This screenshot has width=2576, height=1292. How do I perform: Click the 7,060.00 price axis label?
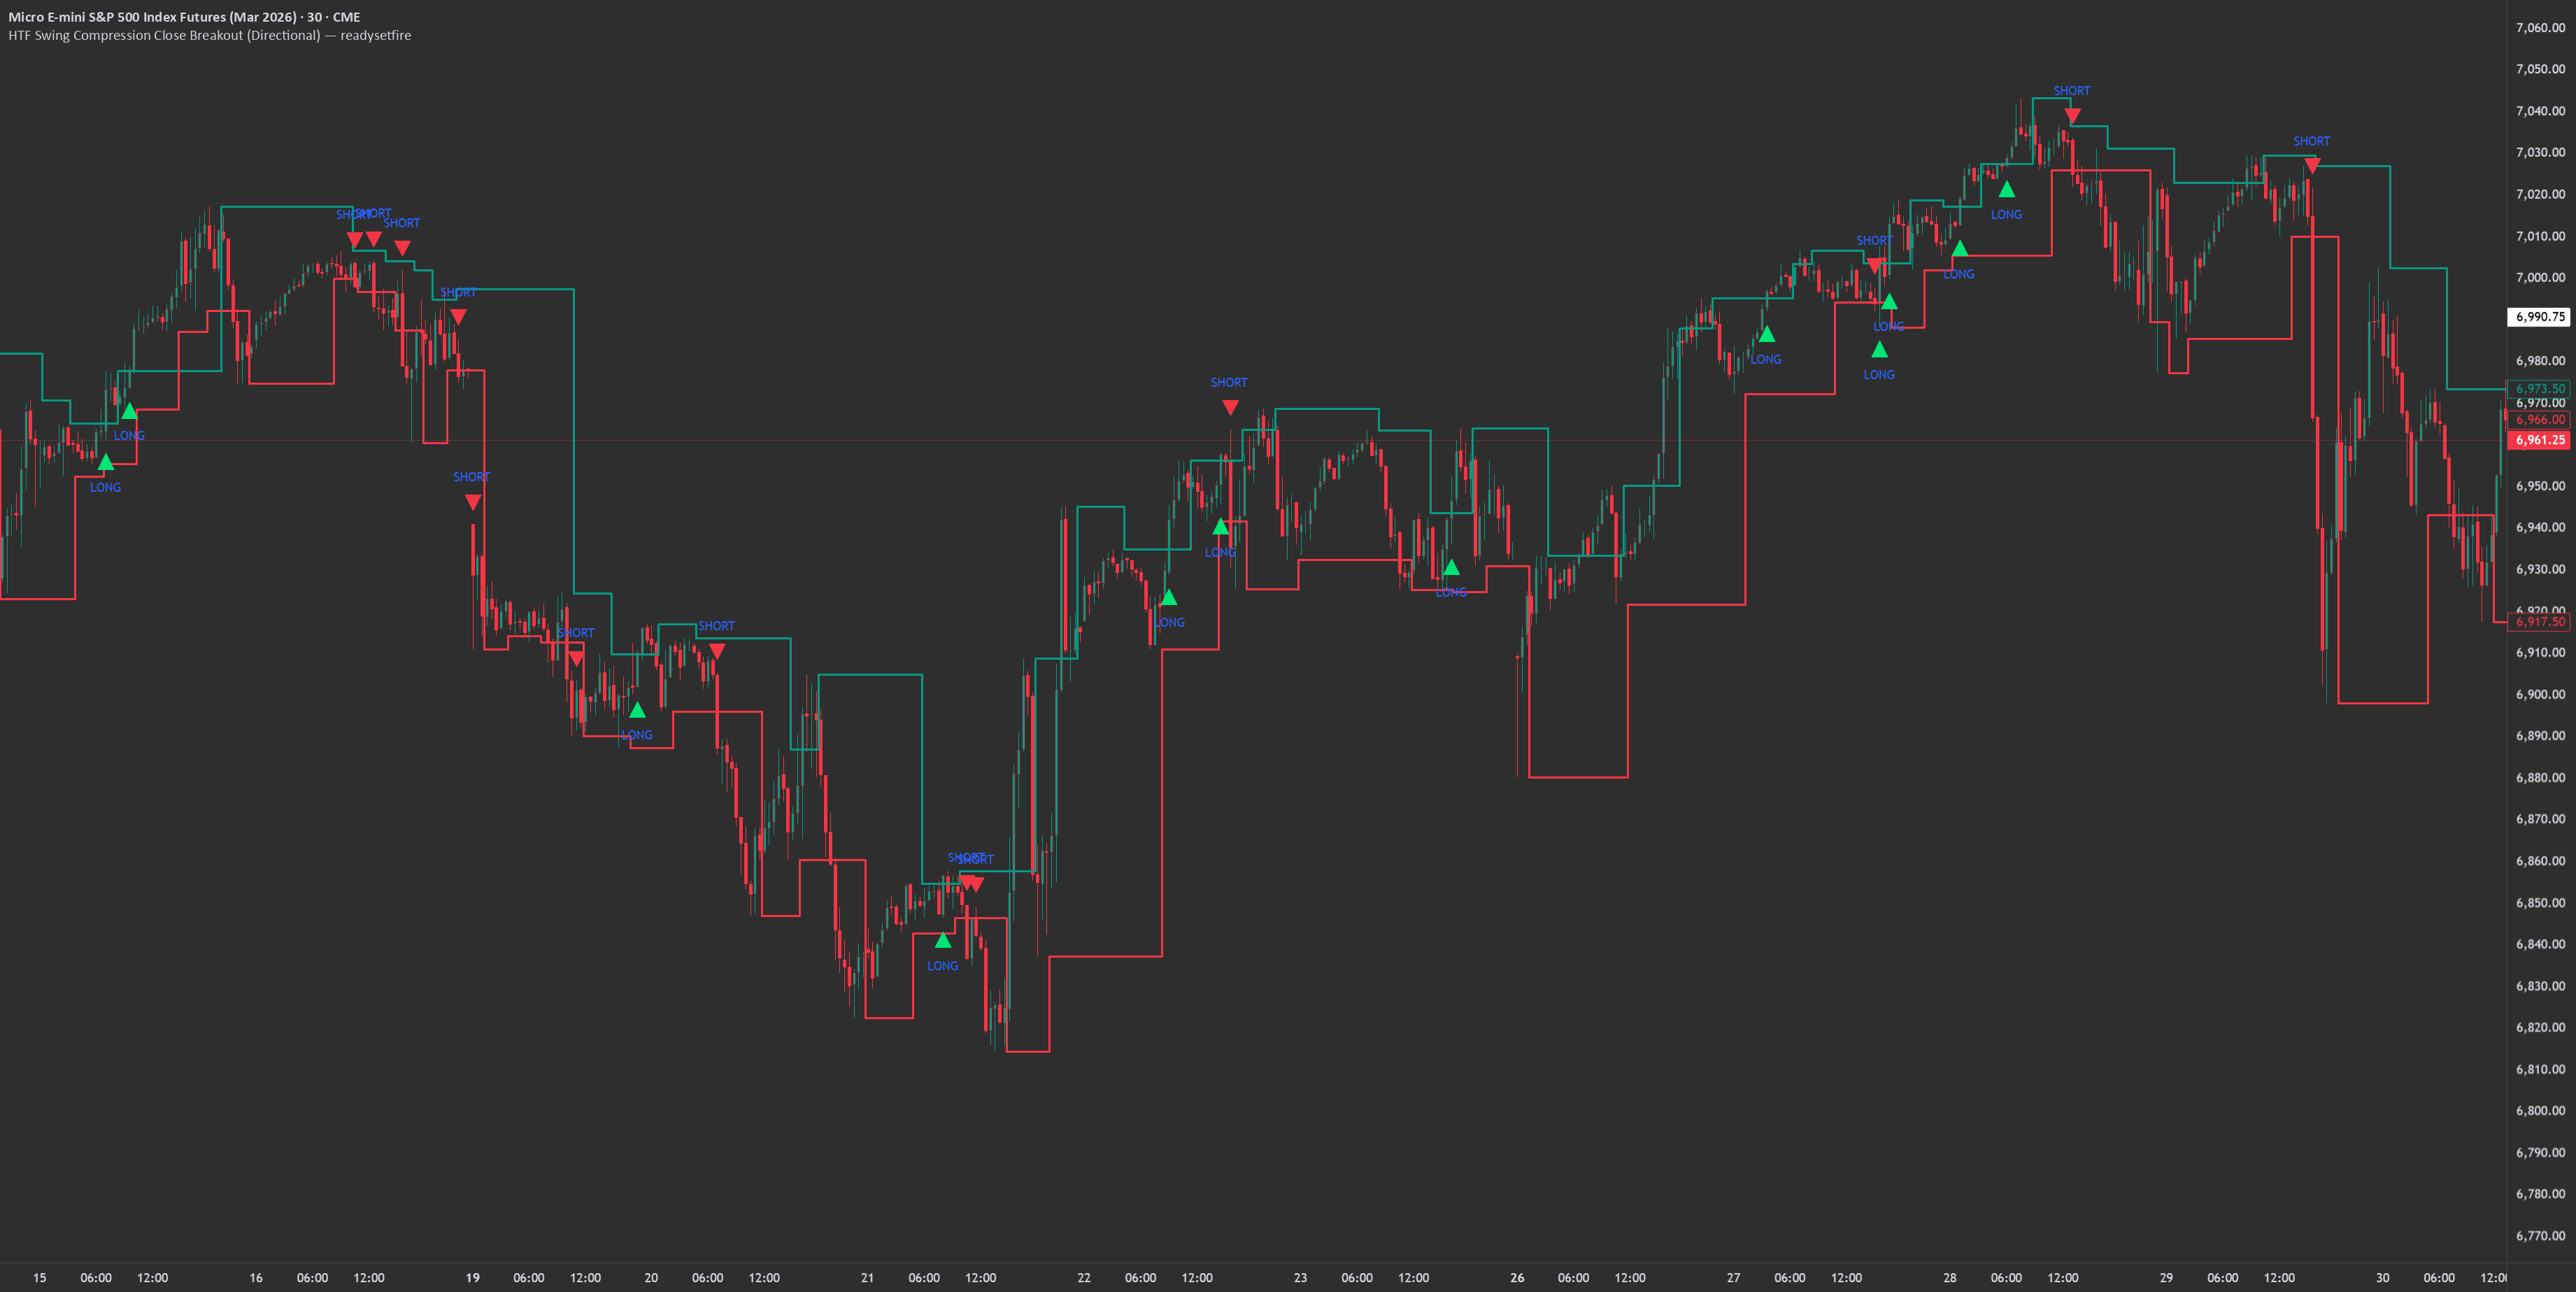coord(2540,28)
